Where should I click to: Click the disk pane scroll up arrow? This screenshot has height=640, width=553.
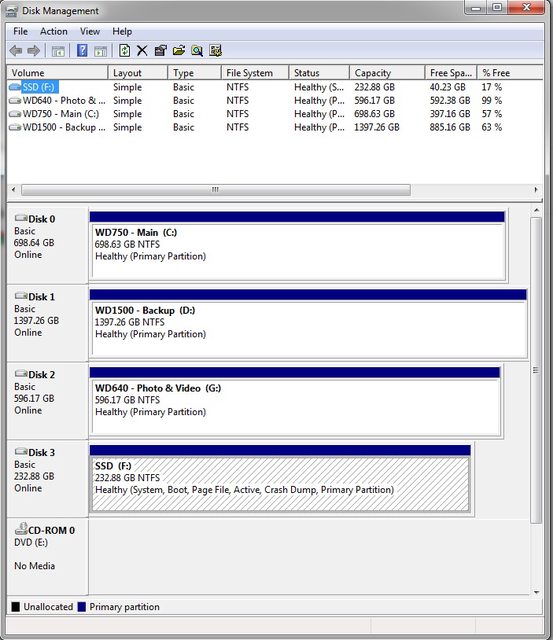point(536,210)
